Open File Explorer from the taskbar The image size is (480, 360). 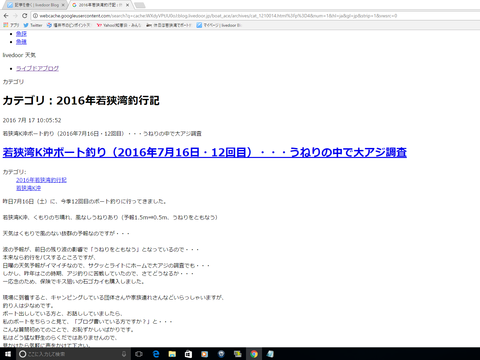pos(172,354)
